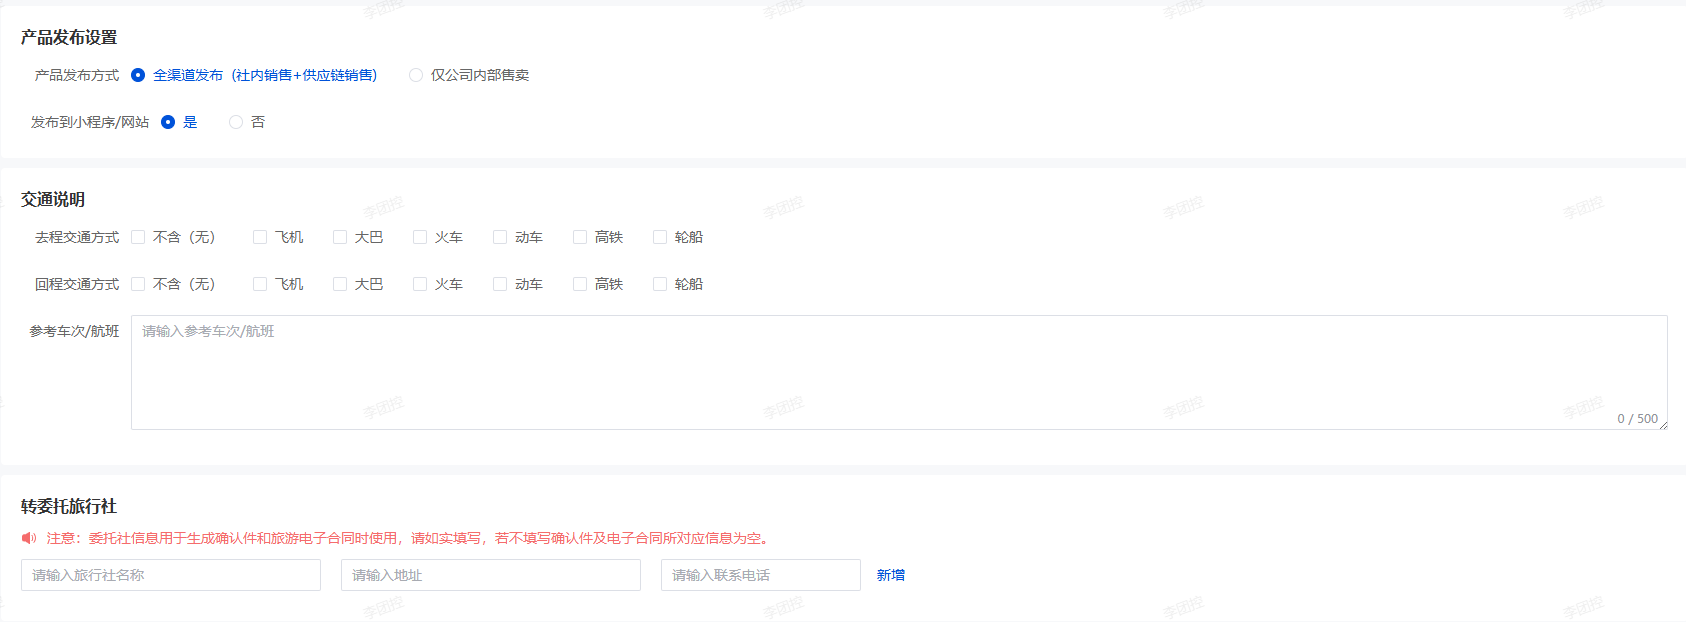Image resolution: width=1686 pixels, height=622 pixels.
Task: Enable 高铁 in 去程交通方式 row
Action: pos(580,237)
